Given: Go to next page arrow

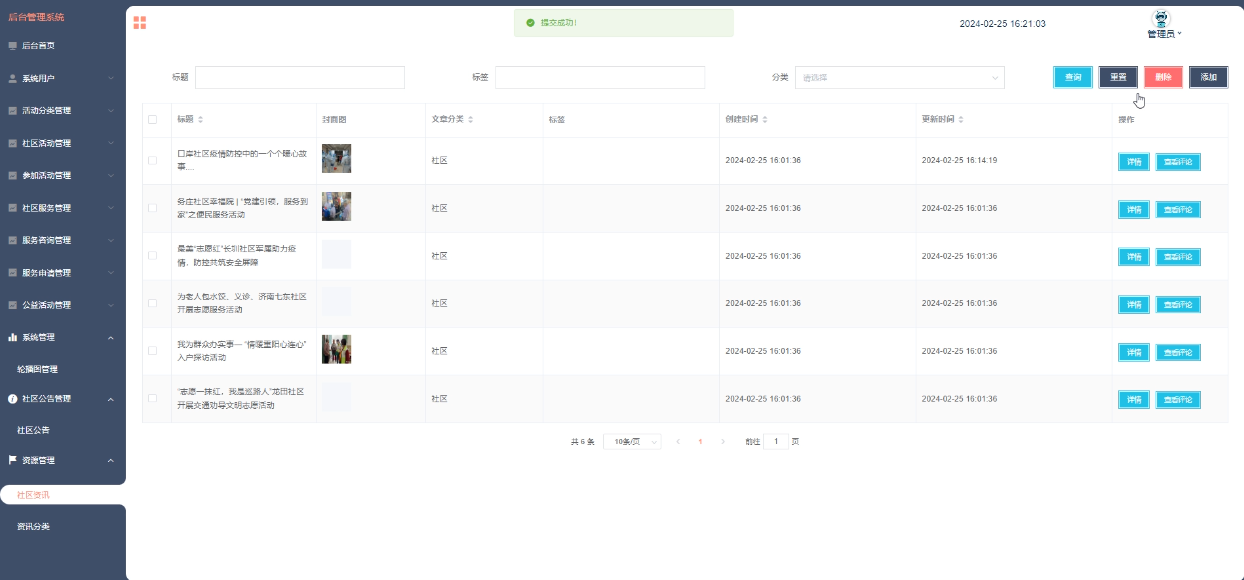Looking at the screenshot, I should (x=723, y=441).
